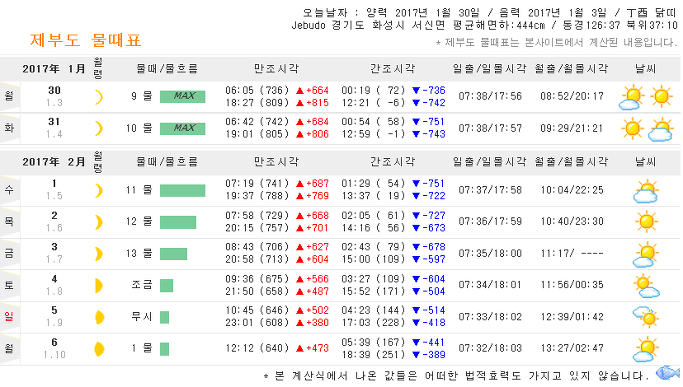Click the 월출/월몰시각 header in the February table

click(571, 162)
